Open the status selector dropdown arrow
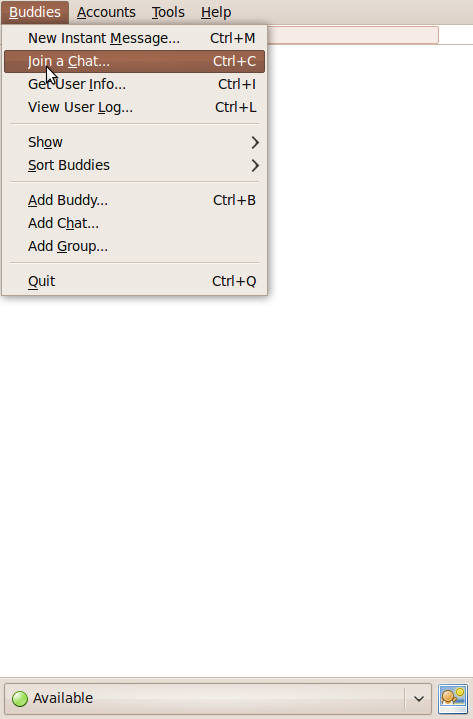 pyautogui.click(x=418, y=698)
